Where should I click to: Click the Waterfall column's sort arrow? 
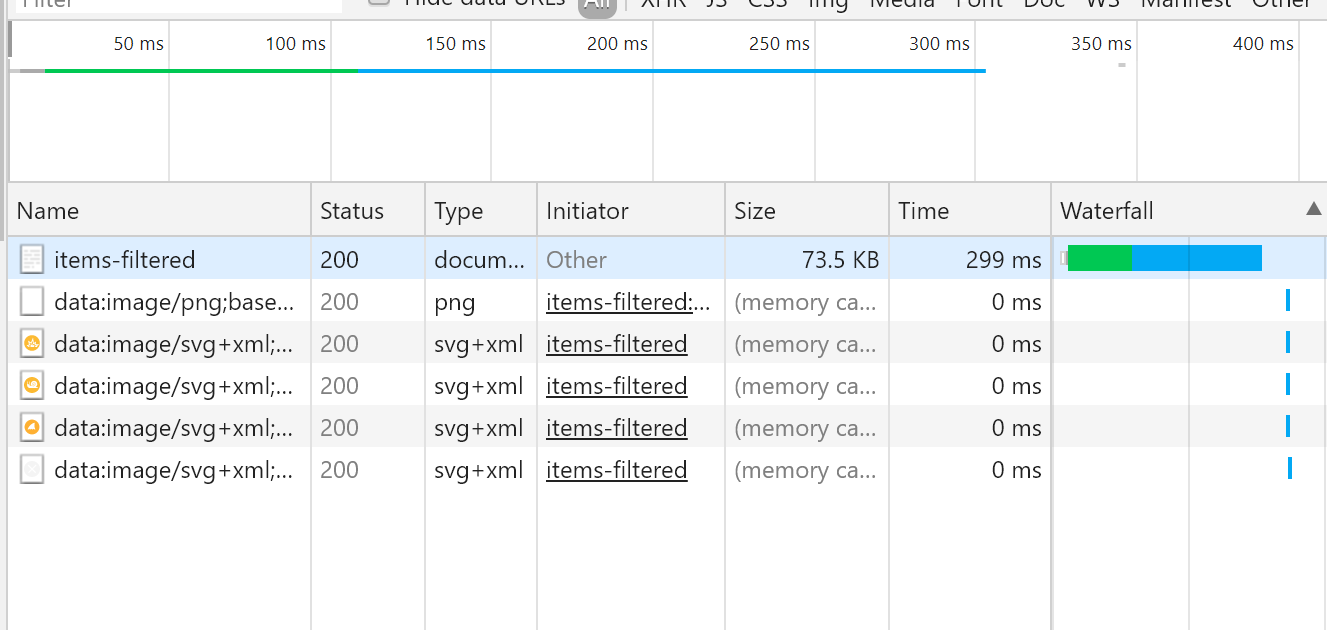1313,209
